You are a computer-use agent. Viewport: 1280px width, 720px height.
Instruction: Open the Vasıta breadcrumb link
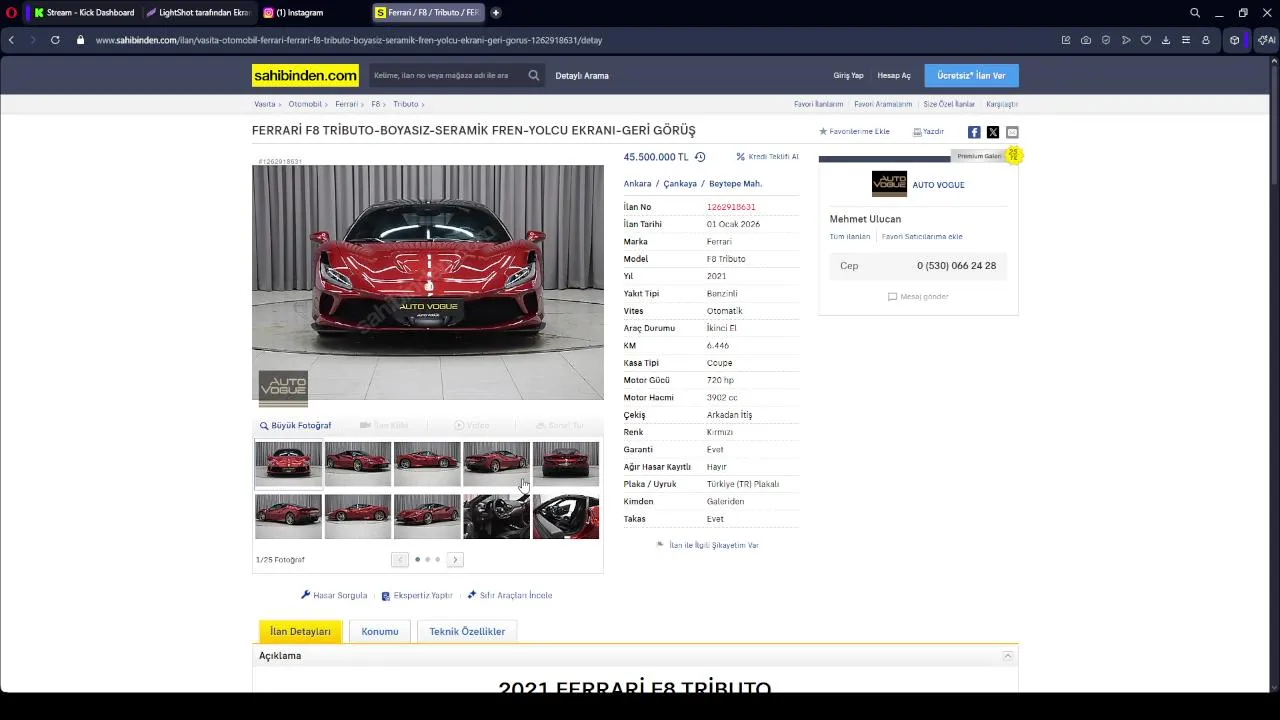click(x=264, y=104)
